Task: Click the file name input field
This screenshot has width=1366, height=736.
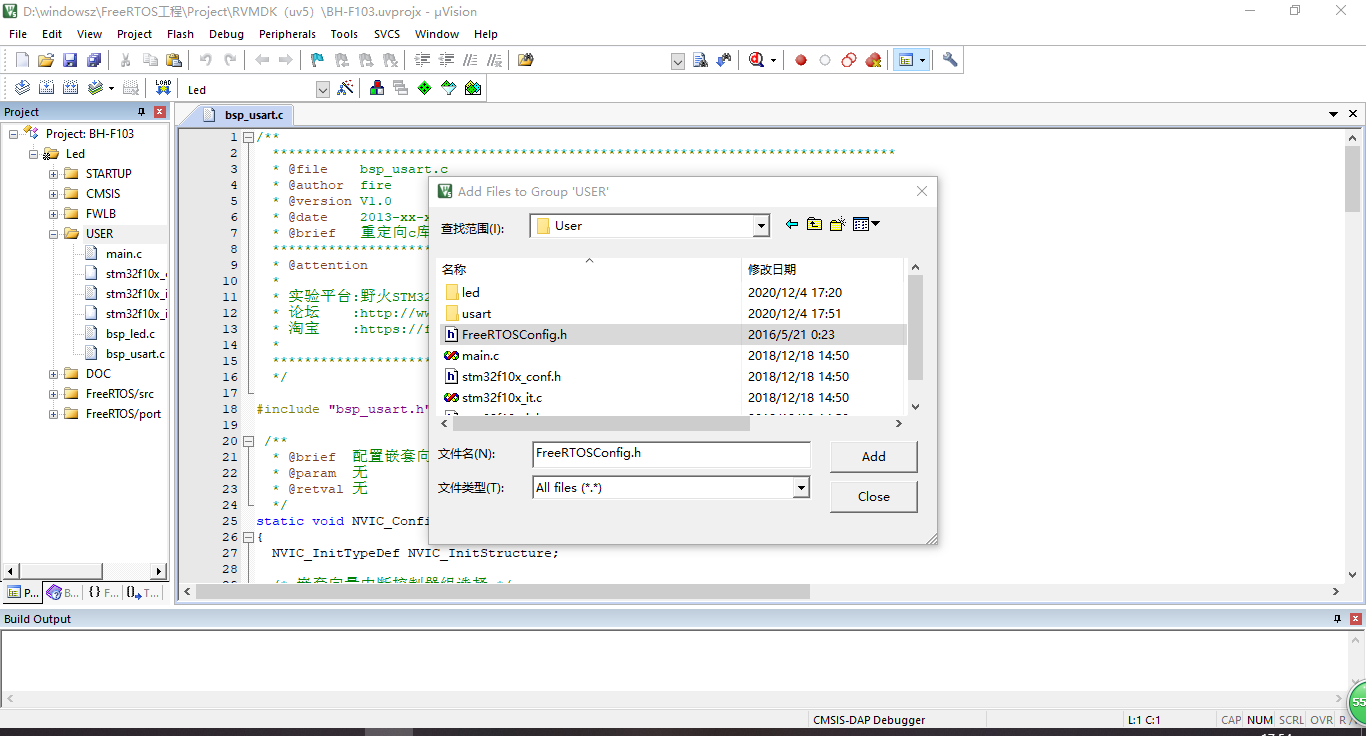Action: [x=670, y=456]
